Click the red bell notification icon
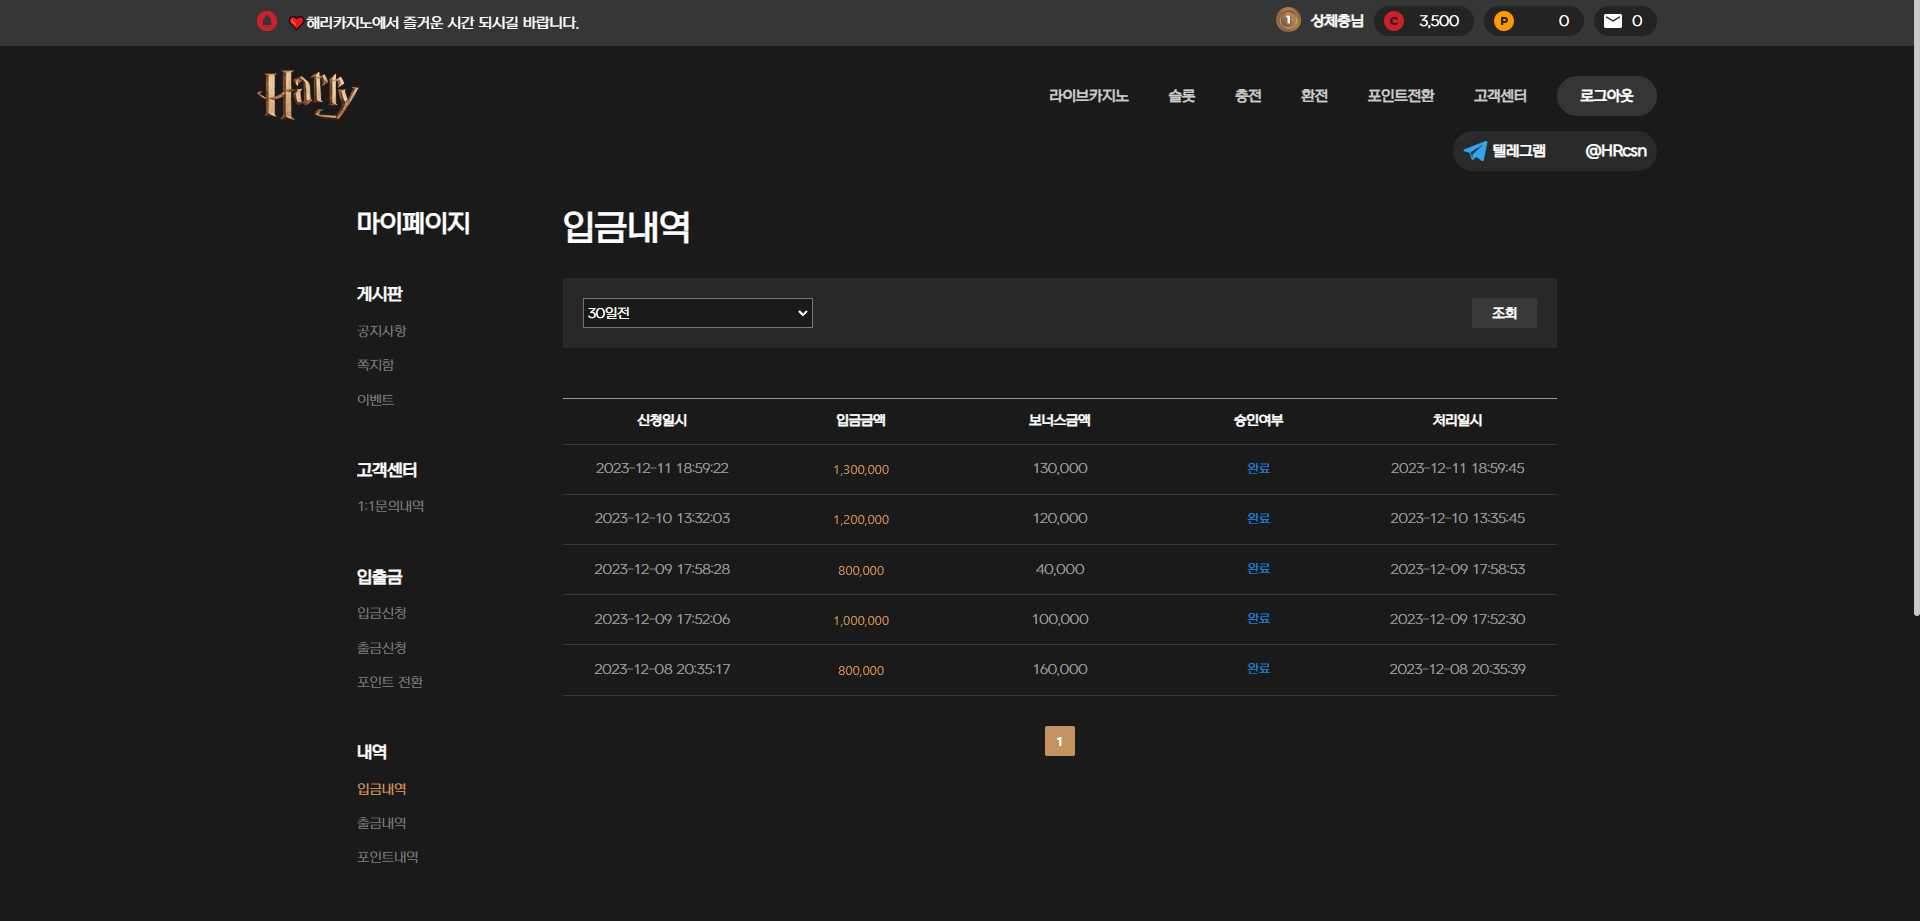 click(266, 21)
